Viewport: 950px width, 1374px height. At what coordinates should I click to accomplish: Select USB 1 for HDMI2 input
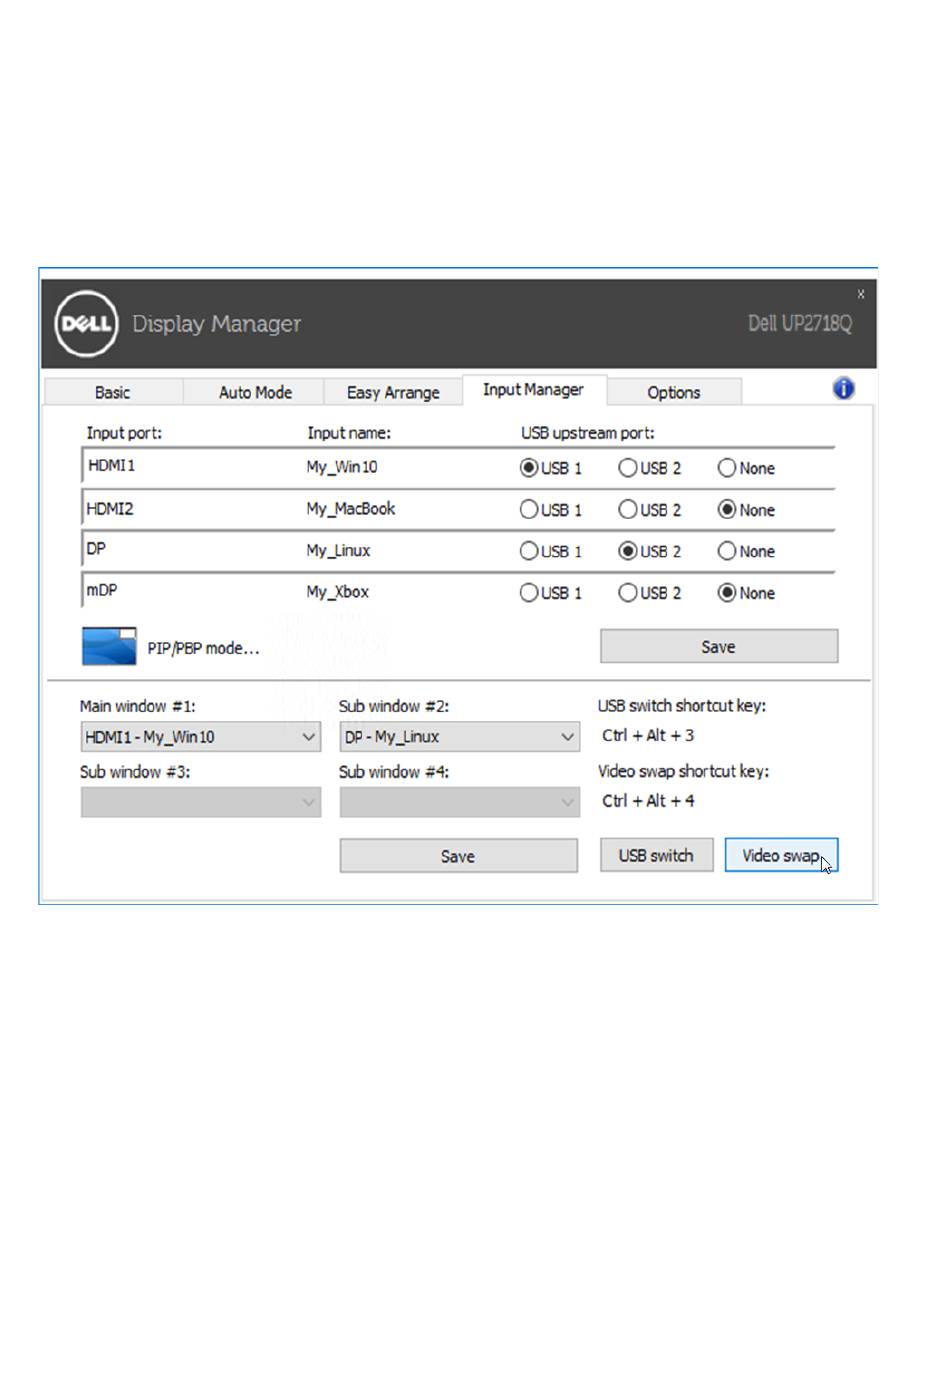(529, 510)
